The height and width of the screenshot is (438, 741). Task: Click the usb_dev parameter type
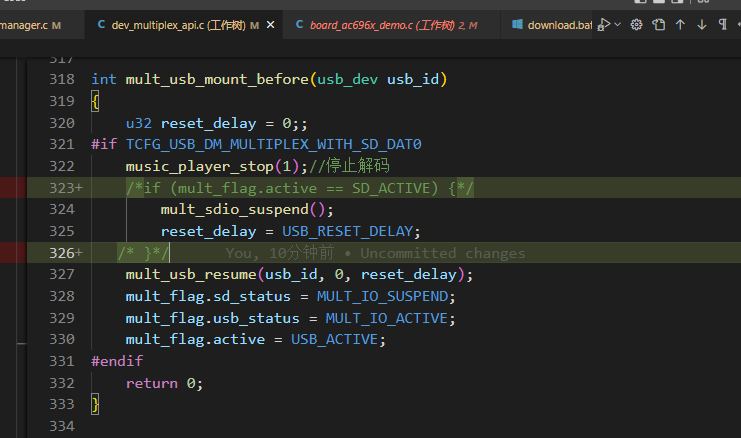click(347, 79)
